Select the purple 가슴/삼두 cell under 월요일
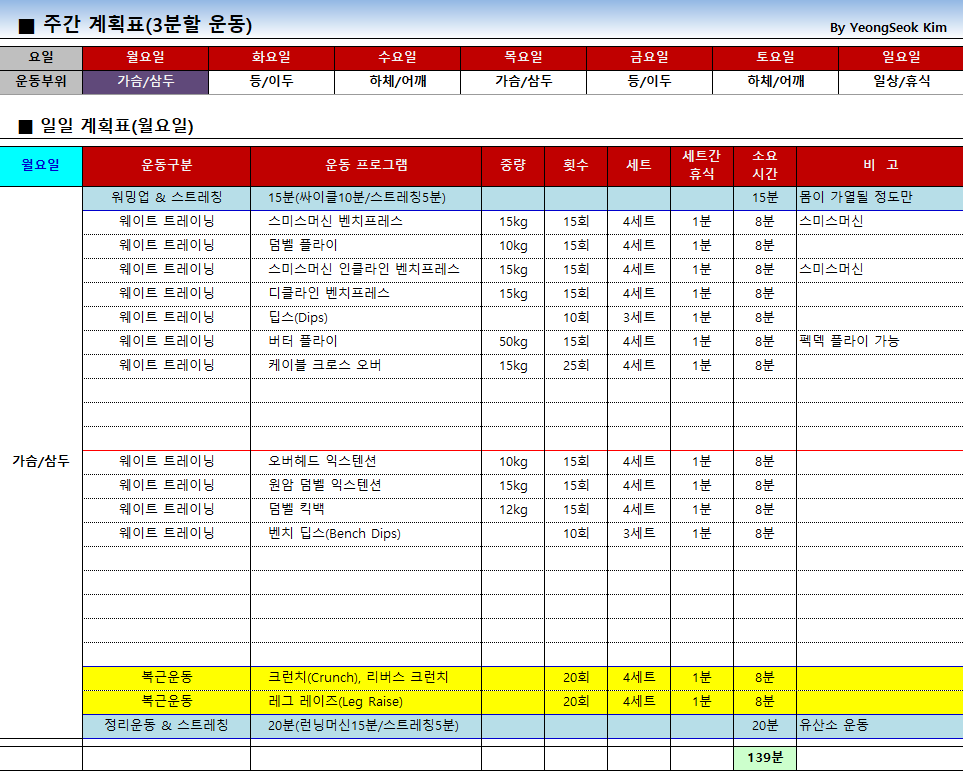This screenshot has height=776, width=963. [146, 82]
